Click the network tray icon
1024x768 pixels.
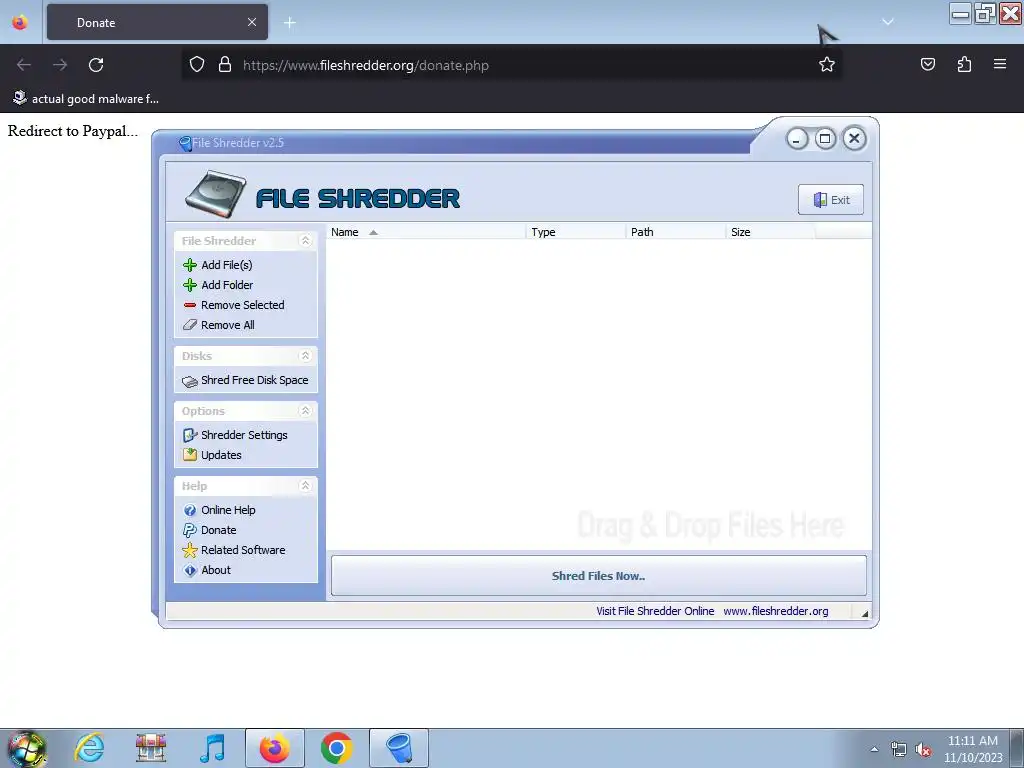click(899, 750)
